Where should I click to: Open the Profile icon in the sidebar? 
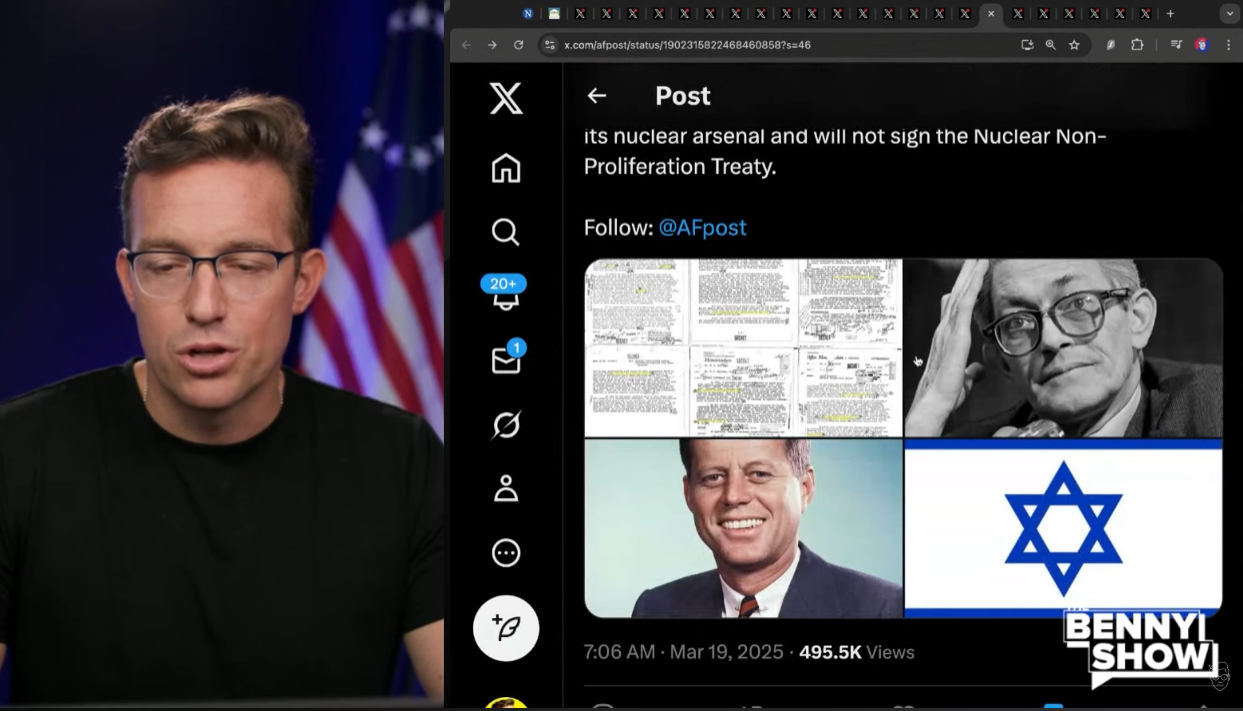point(506,489)
